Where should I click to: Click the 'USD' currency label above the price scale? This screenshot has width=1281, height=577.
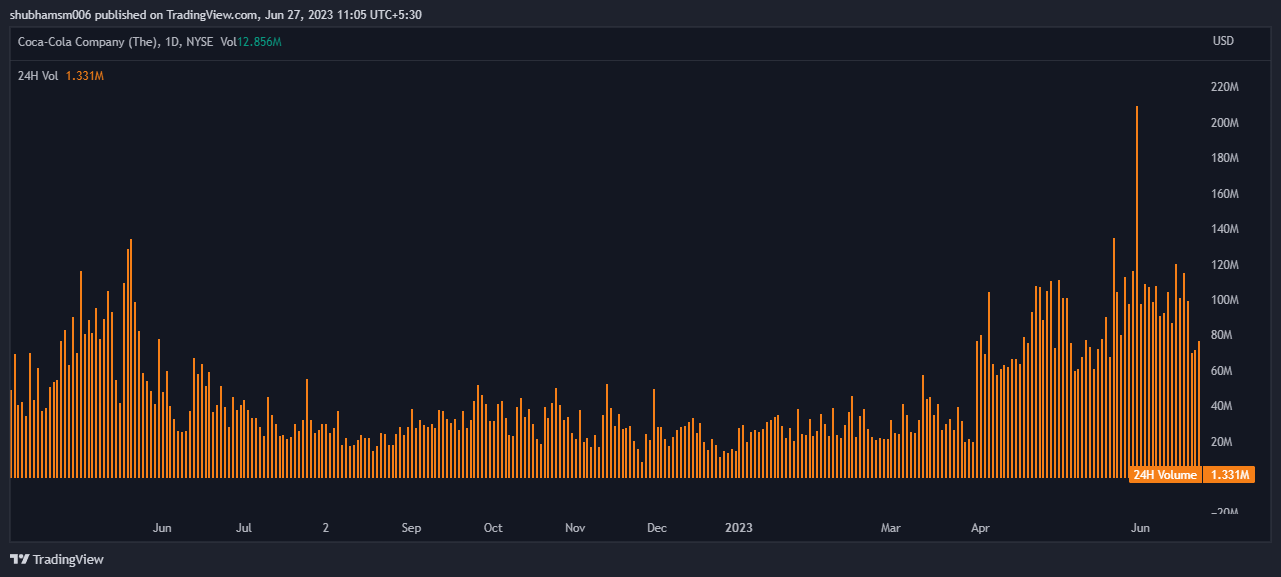[1223, 42]
